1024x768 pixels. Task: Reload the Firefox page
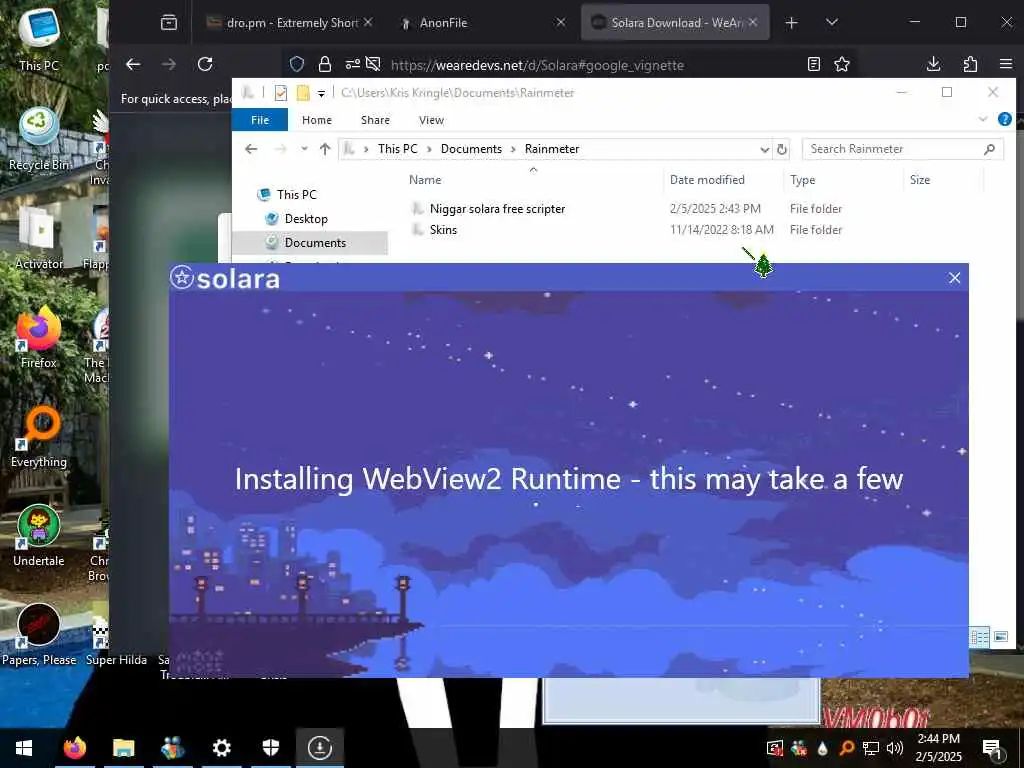click(205, 64)
